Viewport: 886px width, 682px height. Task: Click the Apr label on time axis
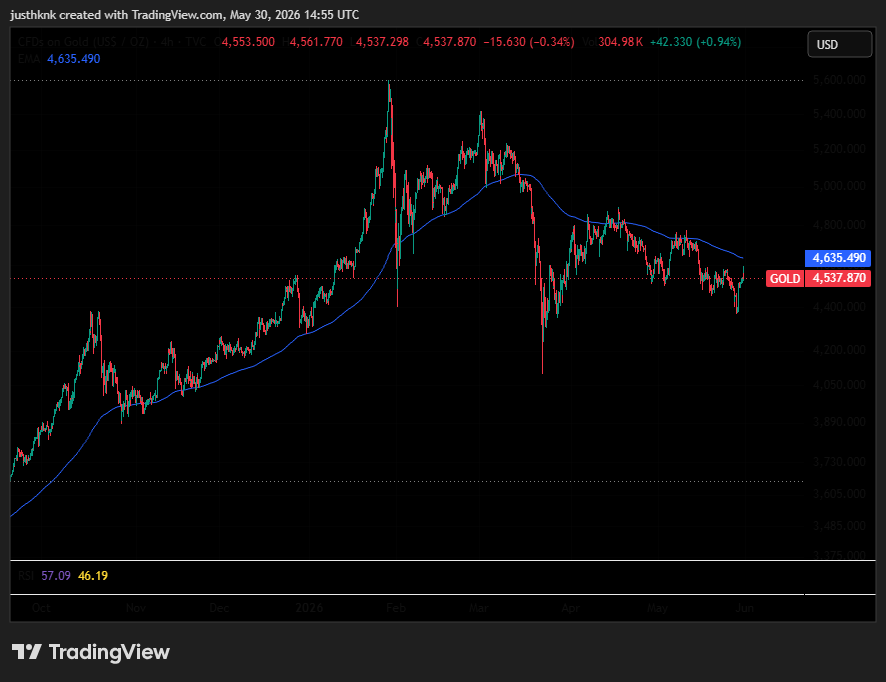pyautogui.click(x=571, y=608)
